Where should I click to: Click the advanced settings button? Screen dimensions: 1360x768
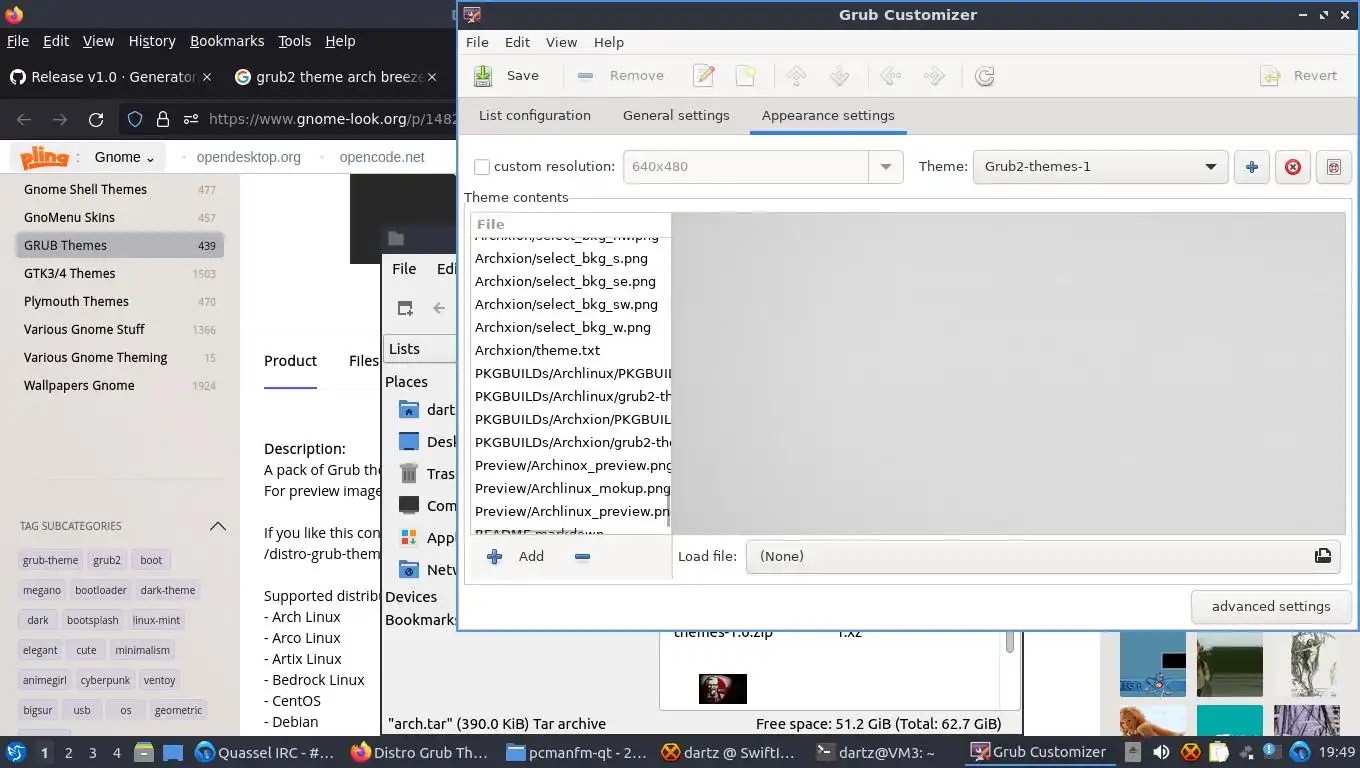pos(1270,606)
